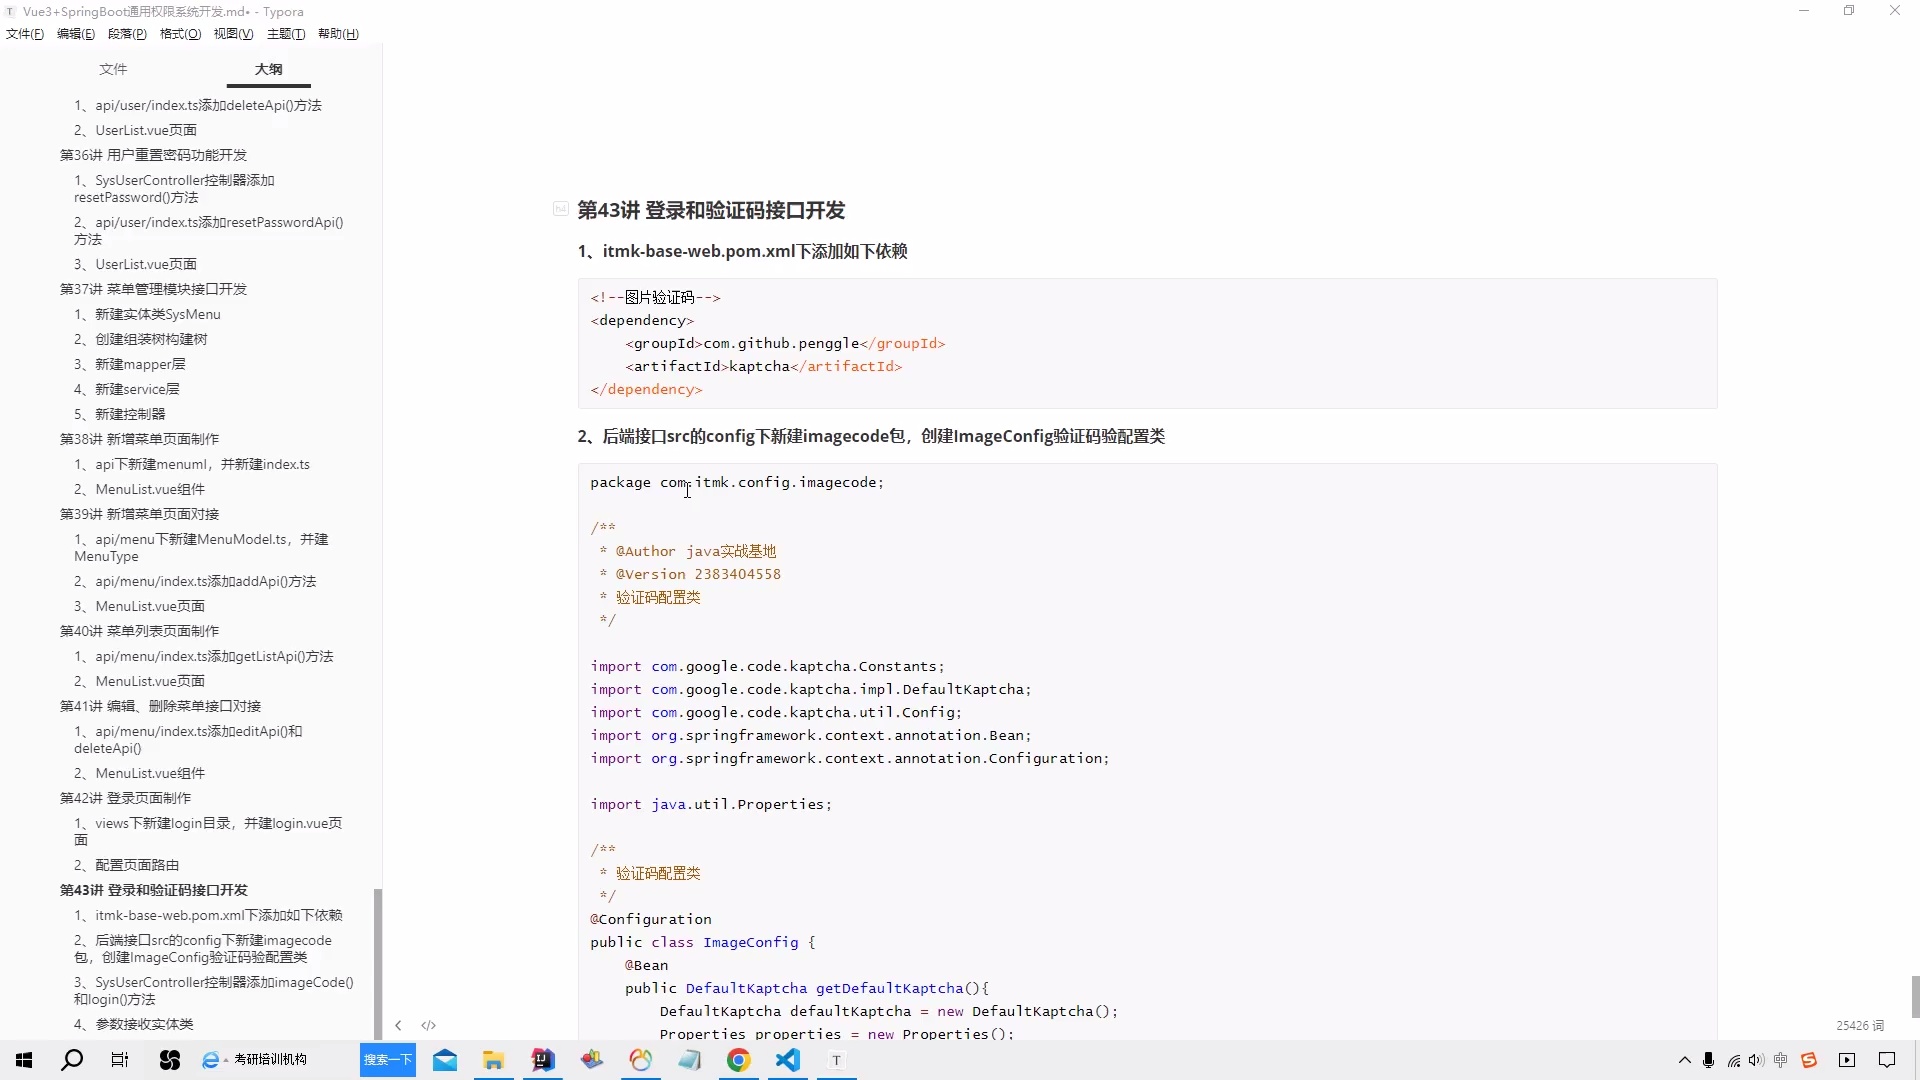Expand the notifications panel icon

click(1888, 1060)
